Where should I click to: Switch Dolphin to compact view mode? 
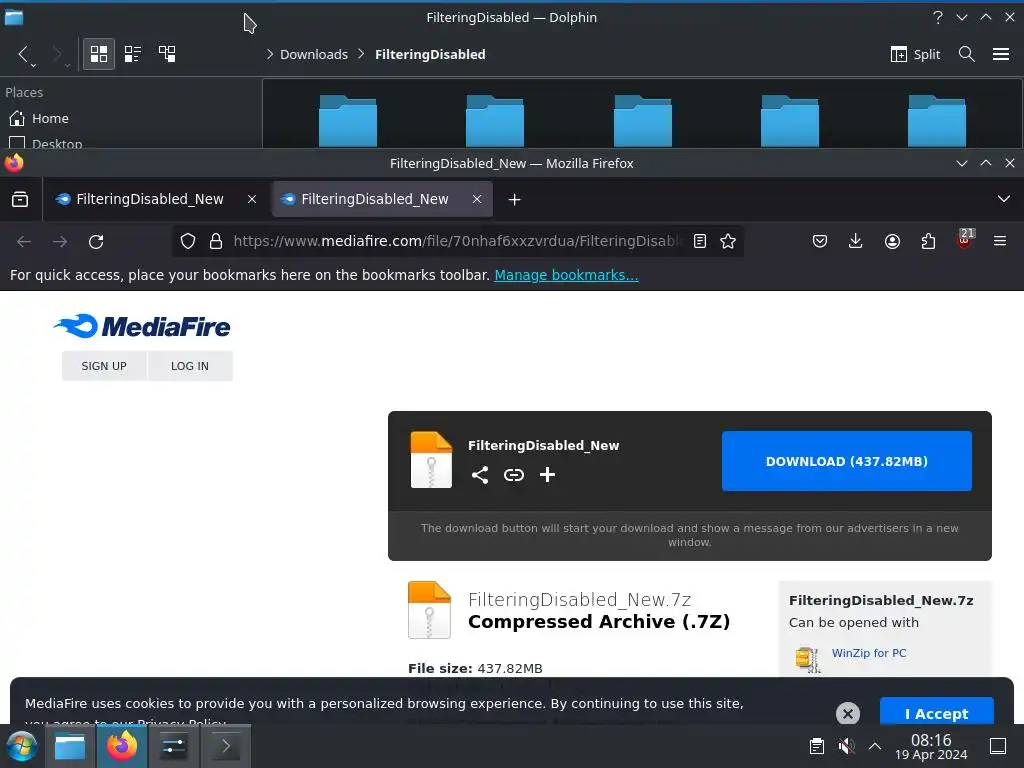[133, 54]
